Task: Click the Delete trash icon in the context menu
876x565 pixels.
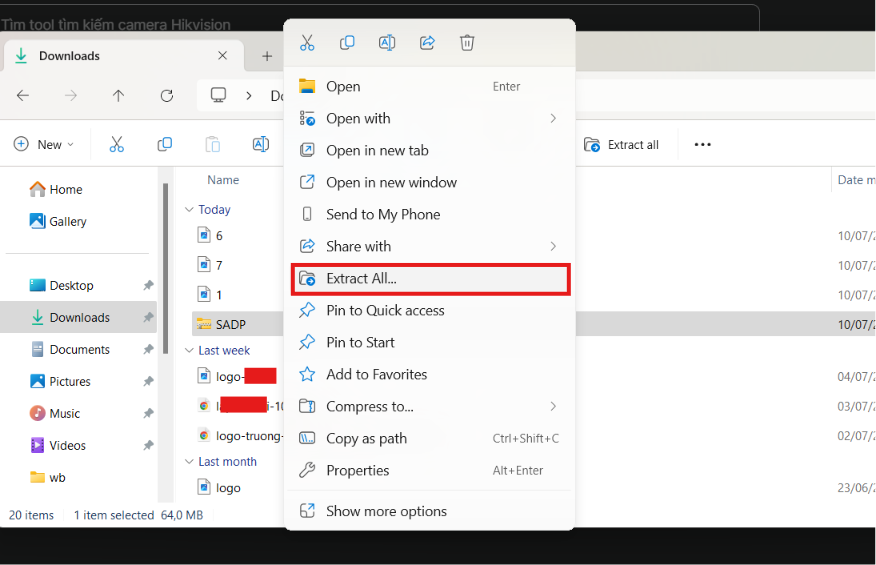Action: [467, 42]
